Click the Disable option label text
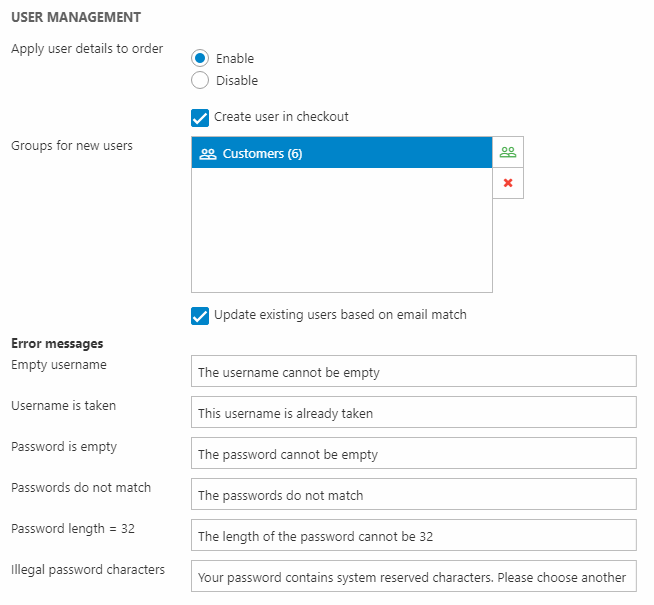The width and height of the screenshot is (654, 605). coord(237,80)
